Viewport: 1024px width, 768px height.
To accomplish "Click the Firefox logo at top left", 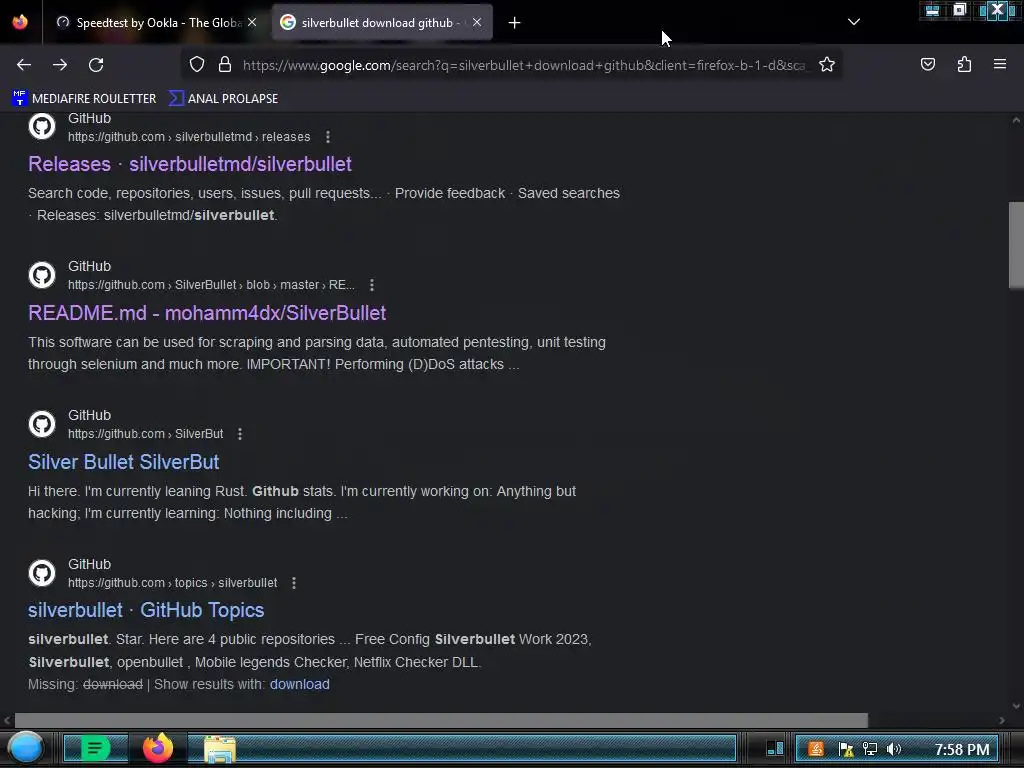I will [20, 22].
